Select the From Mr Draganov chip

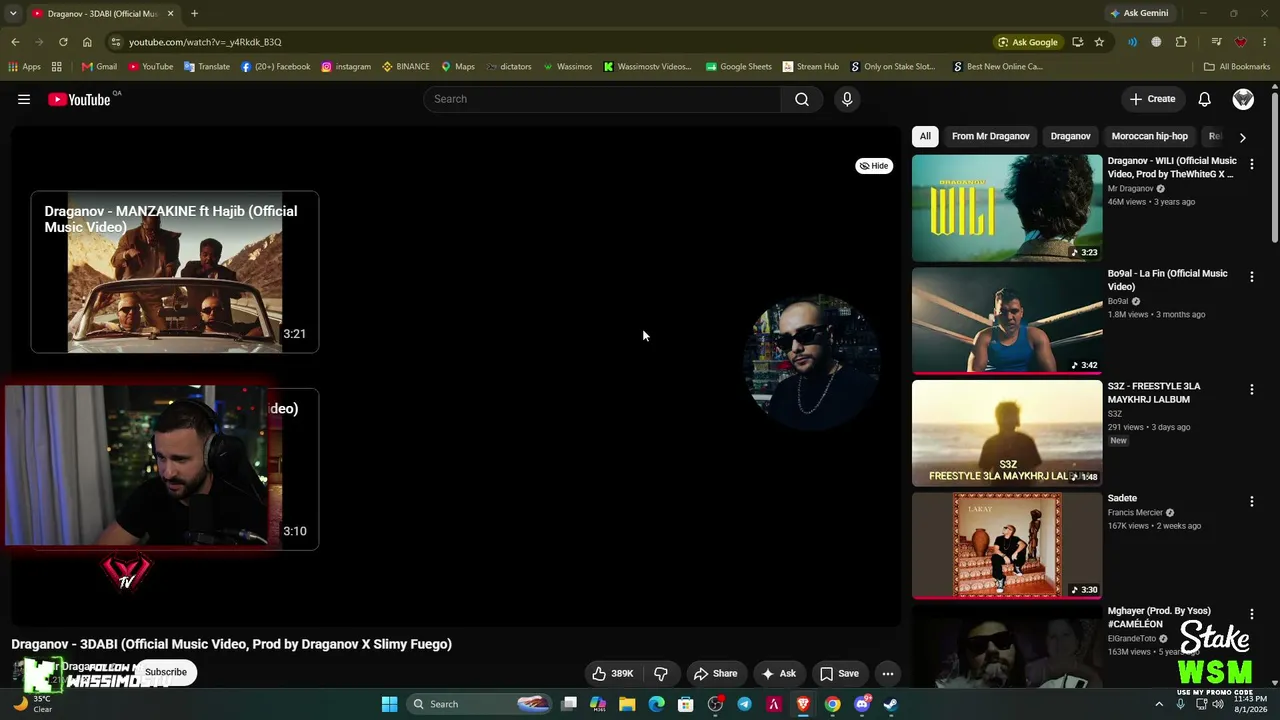[991, 136]
